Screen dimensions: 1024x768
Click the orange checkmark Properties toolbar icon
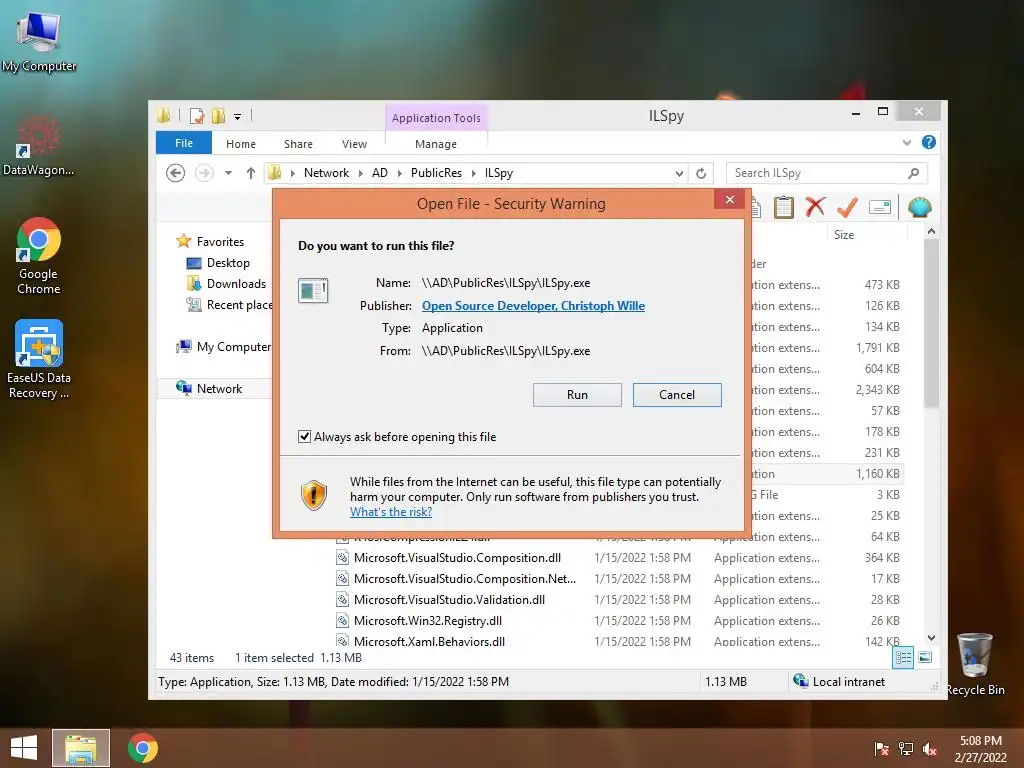[847, 207]
